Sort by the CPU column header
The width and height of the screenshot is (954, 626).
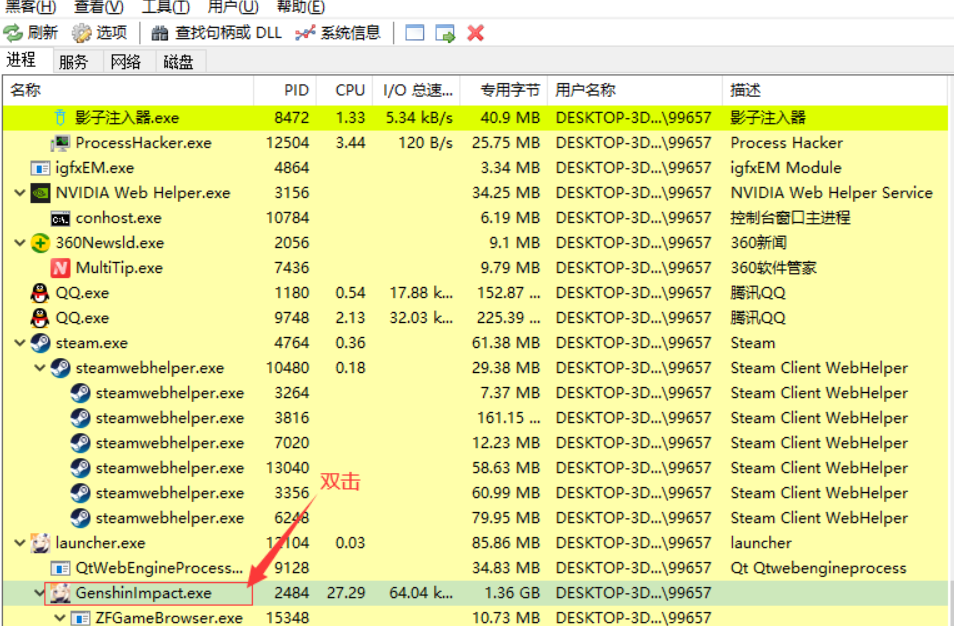point(350,90)
